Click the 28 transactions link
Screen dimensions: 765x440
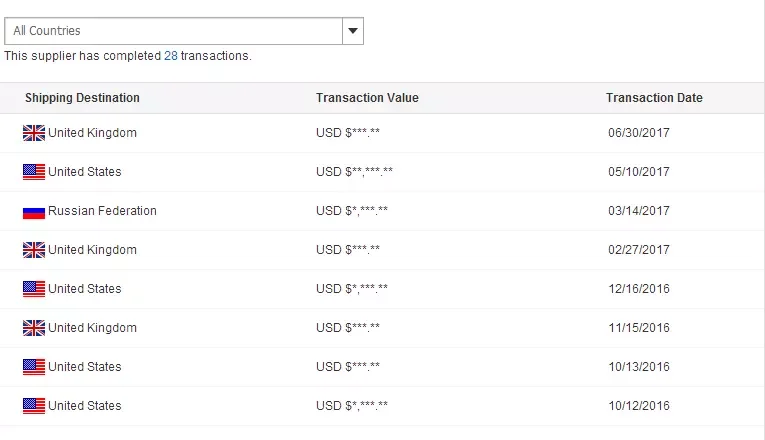(x=171, y=56)
